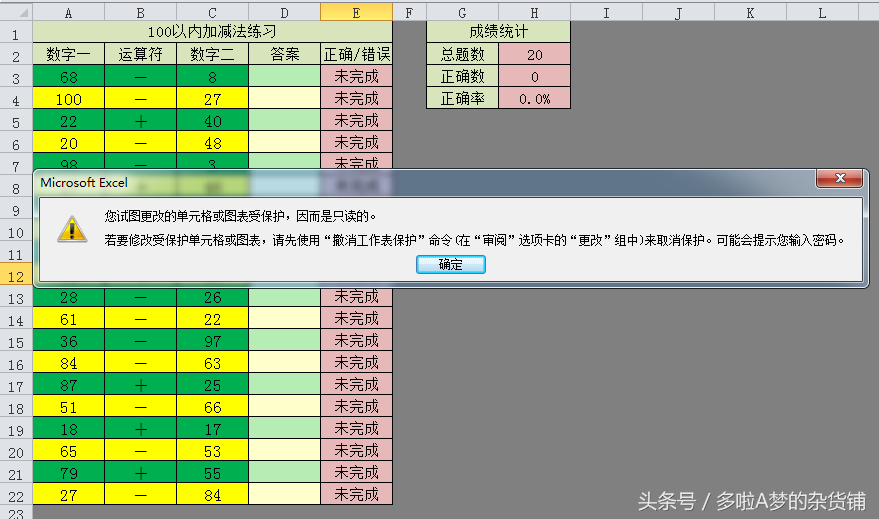Click 未完成 status cell in row 3
This screenshot has width=879, height=519.
coord(356,76)
